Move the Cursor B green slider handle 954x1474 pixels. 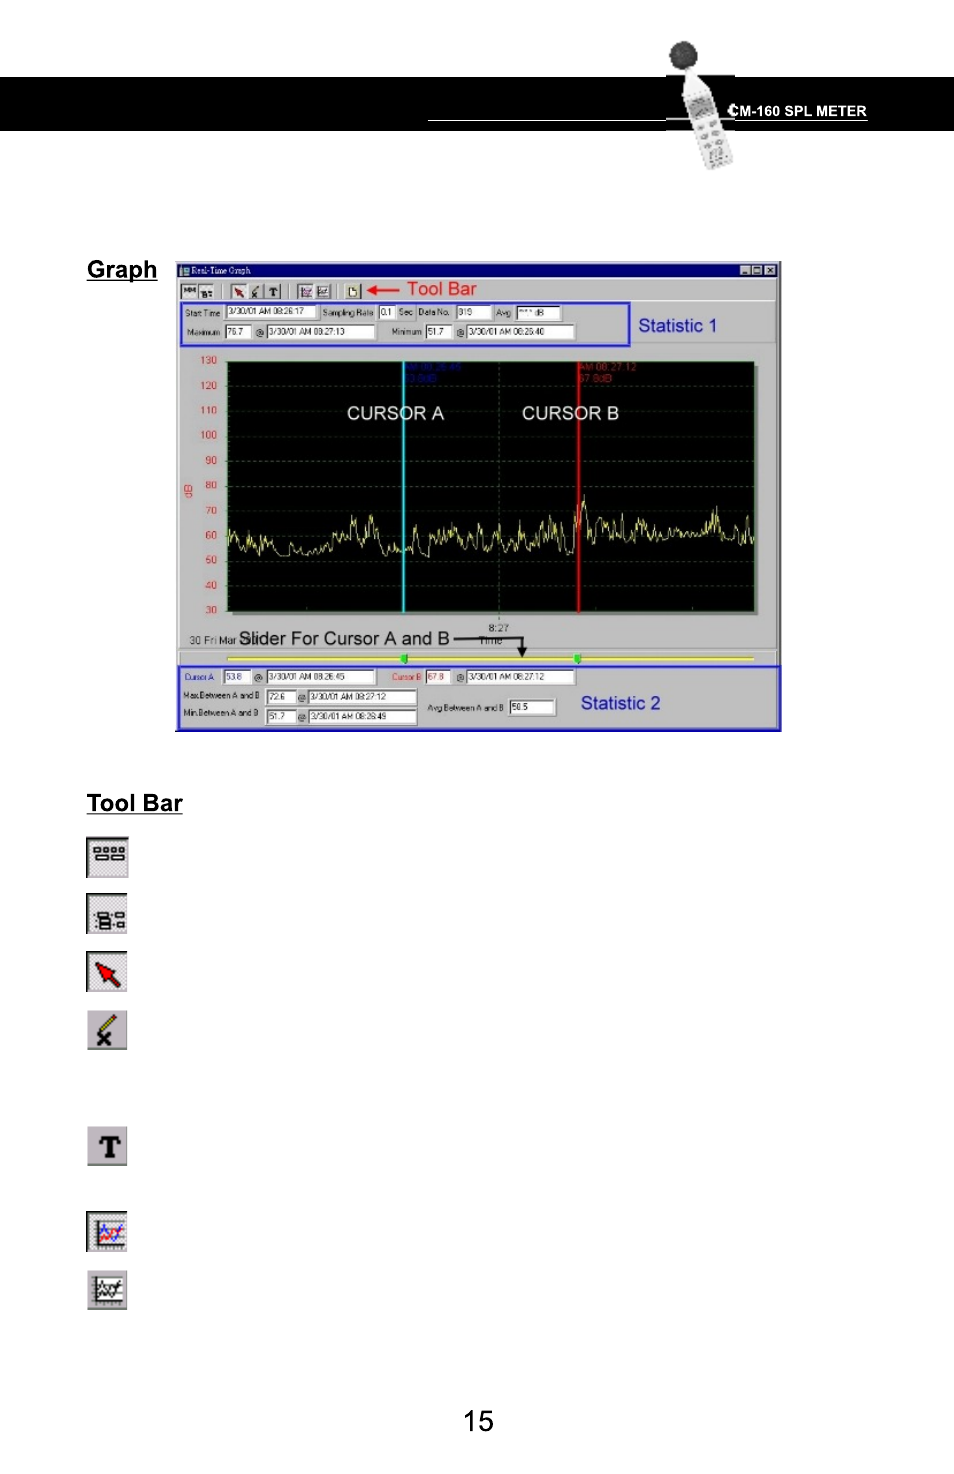578,659
